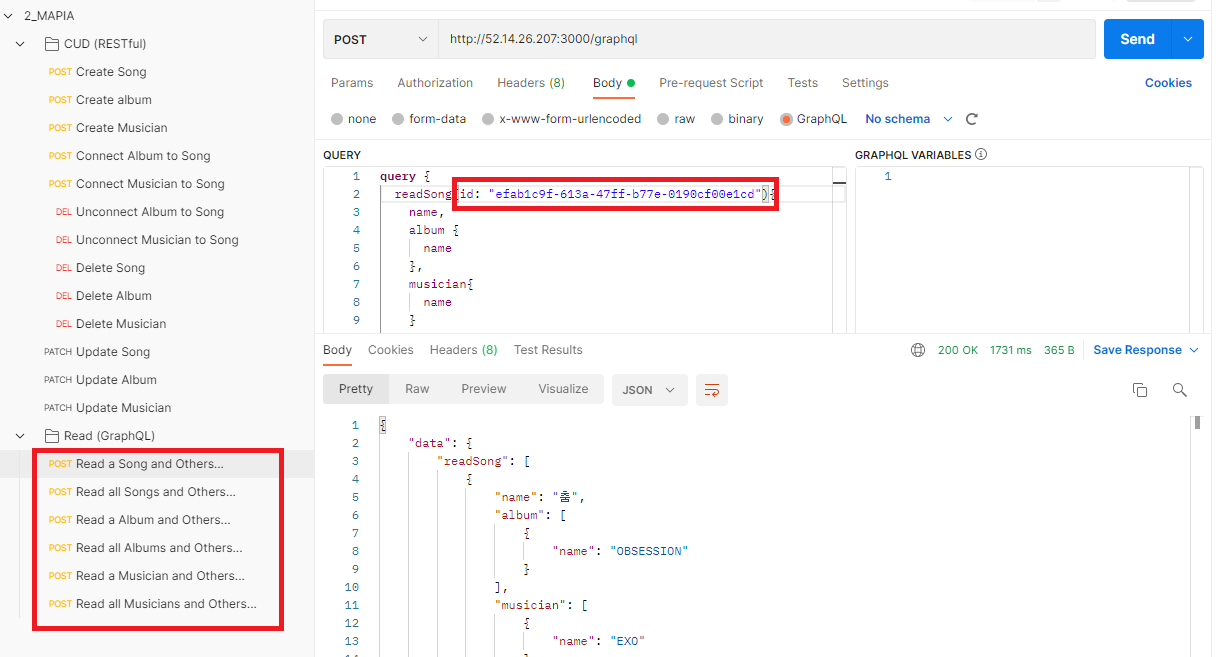Screen dimensions: 1222x657
Task: Click the globe network icon
Action: [918, 350]
